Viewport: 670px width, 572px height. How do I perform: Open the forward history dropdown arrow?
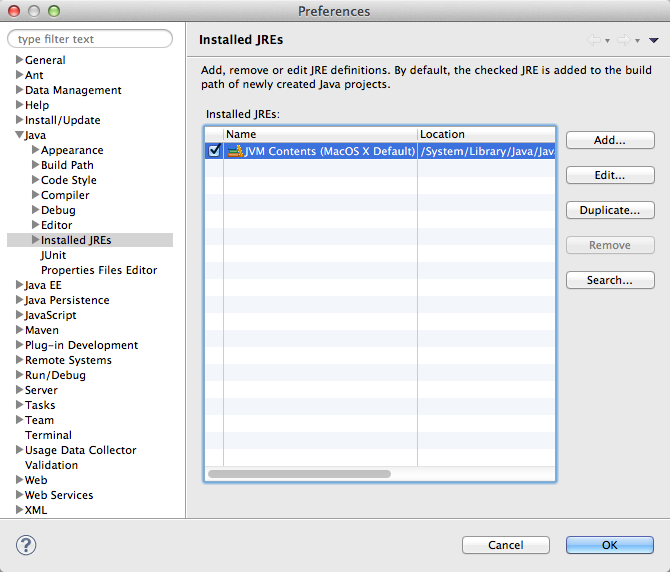pos(637,41)
